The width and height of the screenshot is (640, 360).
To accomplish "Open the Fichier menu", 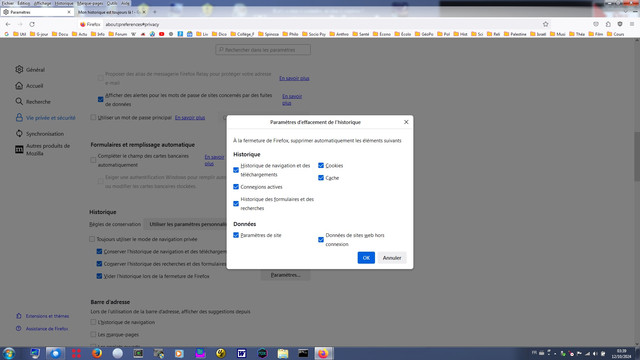I will (x=7, y=3).
